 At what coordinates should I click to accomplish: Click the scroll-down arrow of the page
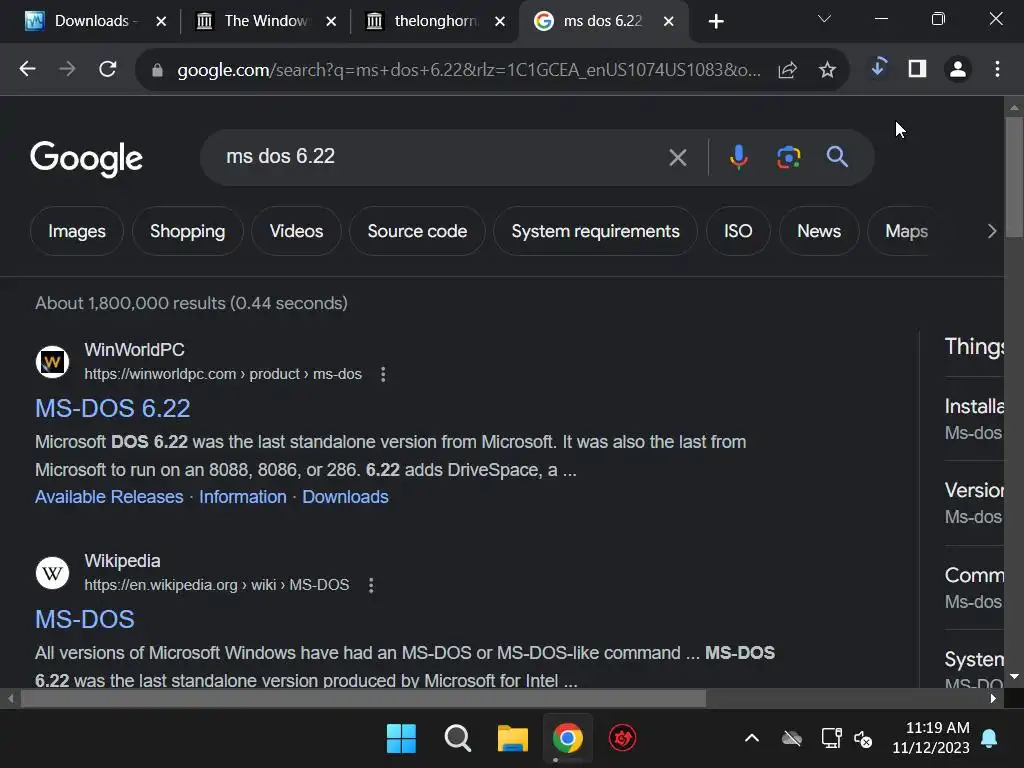pyautogui.click(x=1014, y=677)
